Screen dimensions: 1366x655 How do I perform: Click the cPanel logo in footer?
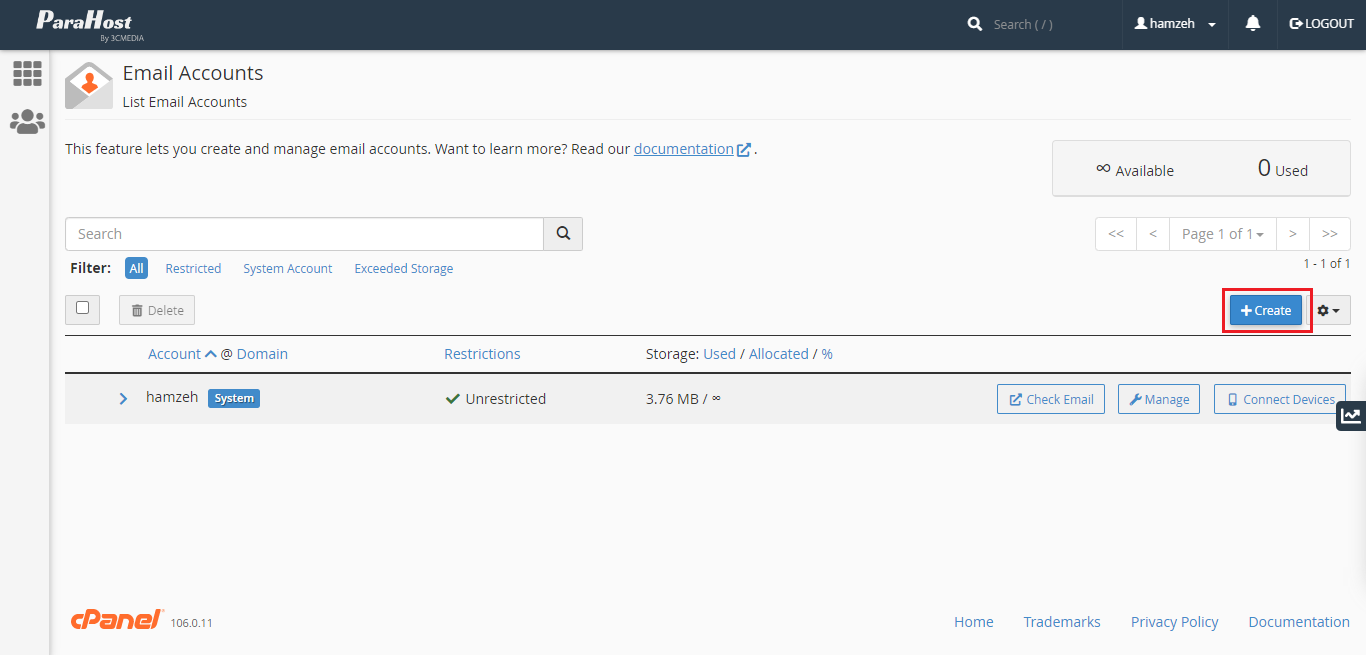[117, 620]
